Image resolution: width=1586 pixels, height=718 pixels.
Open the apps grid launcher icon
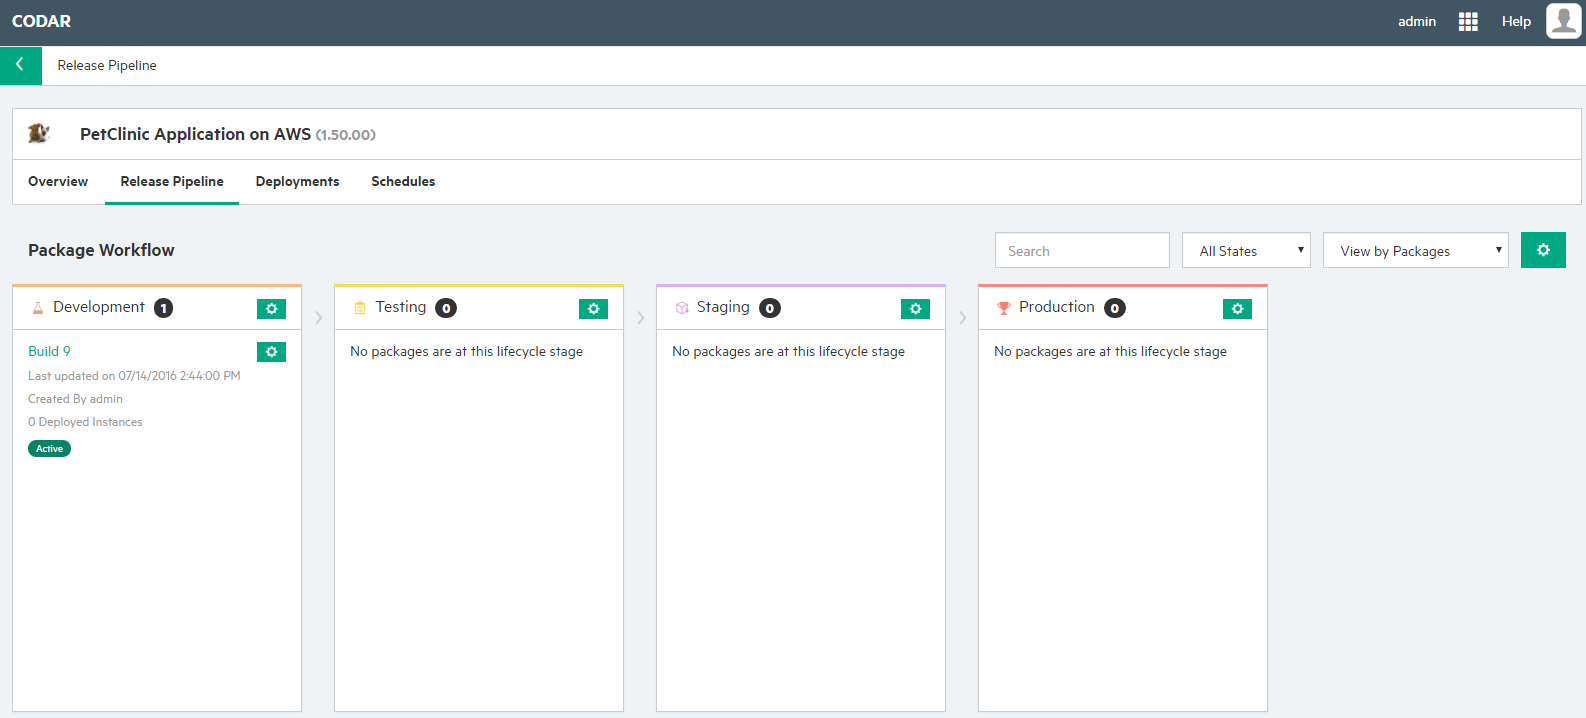click(1468, 21)
